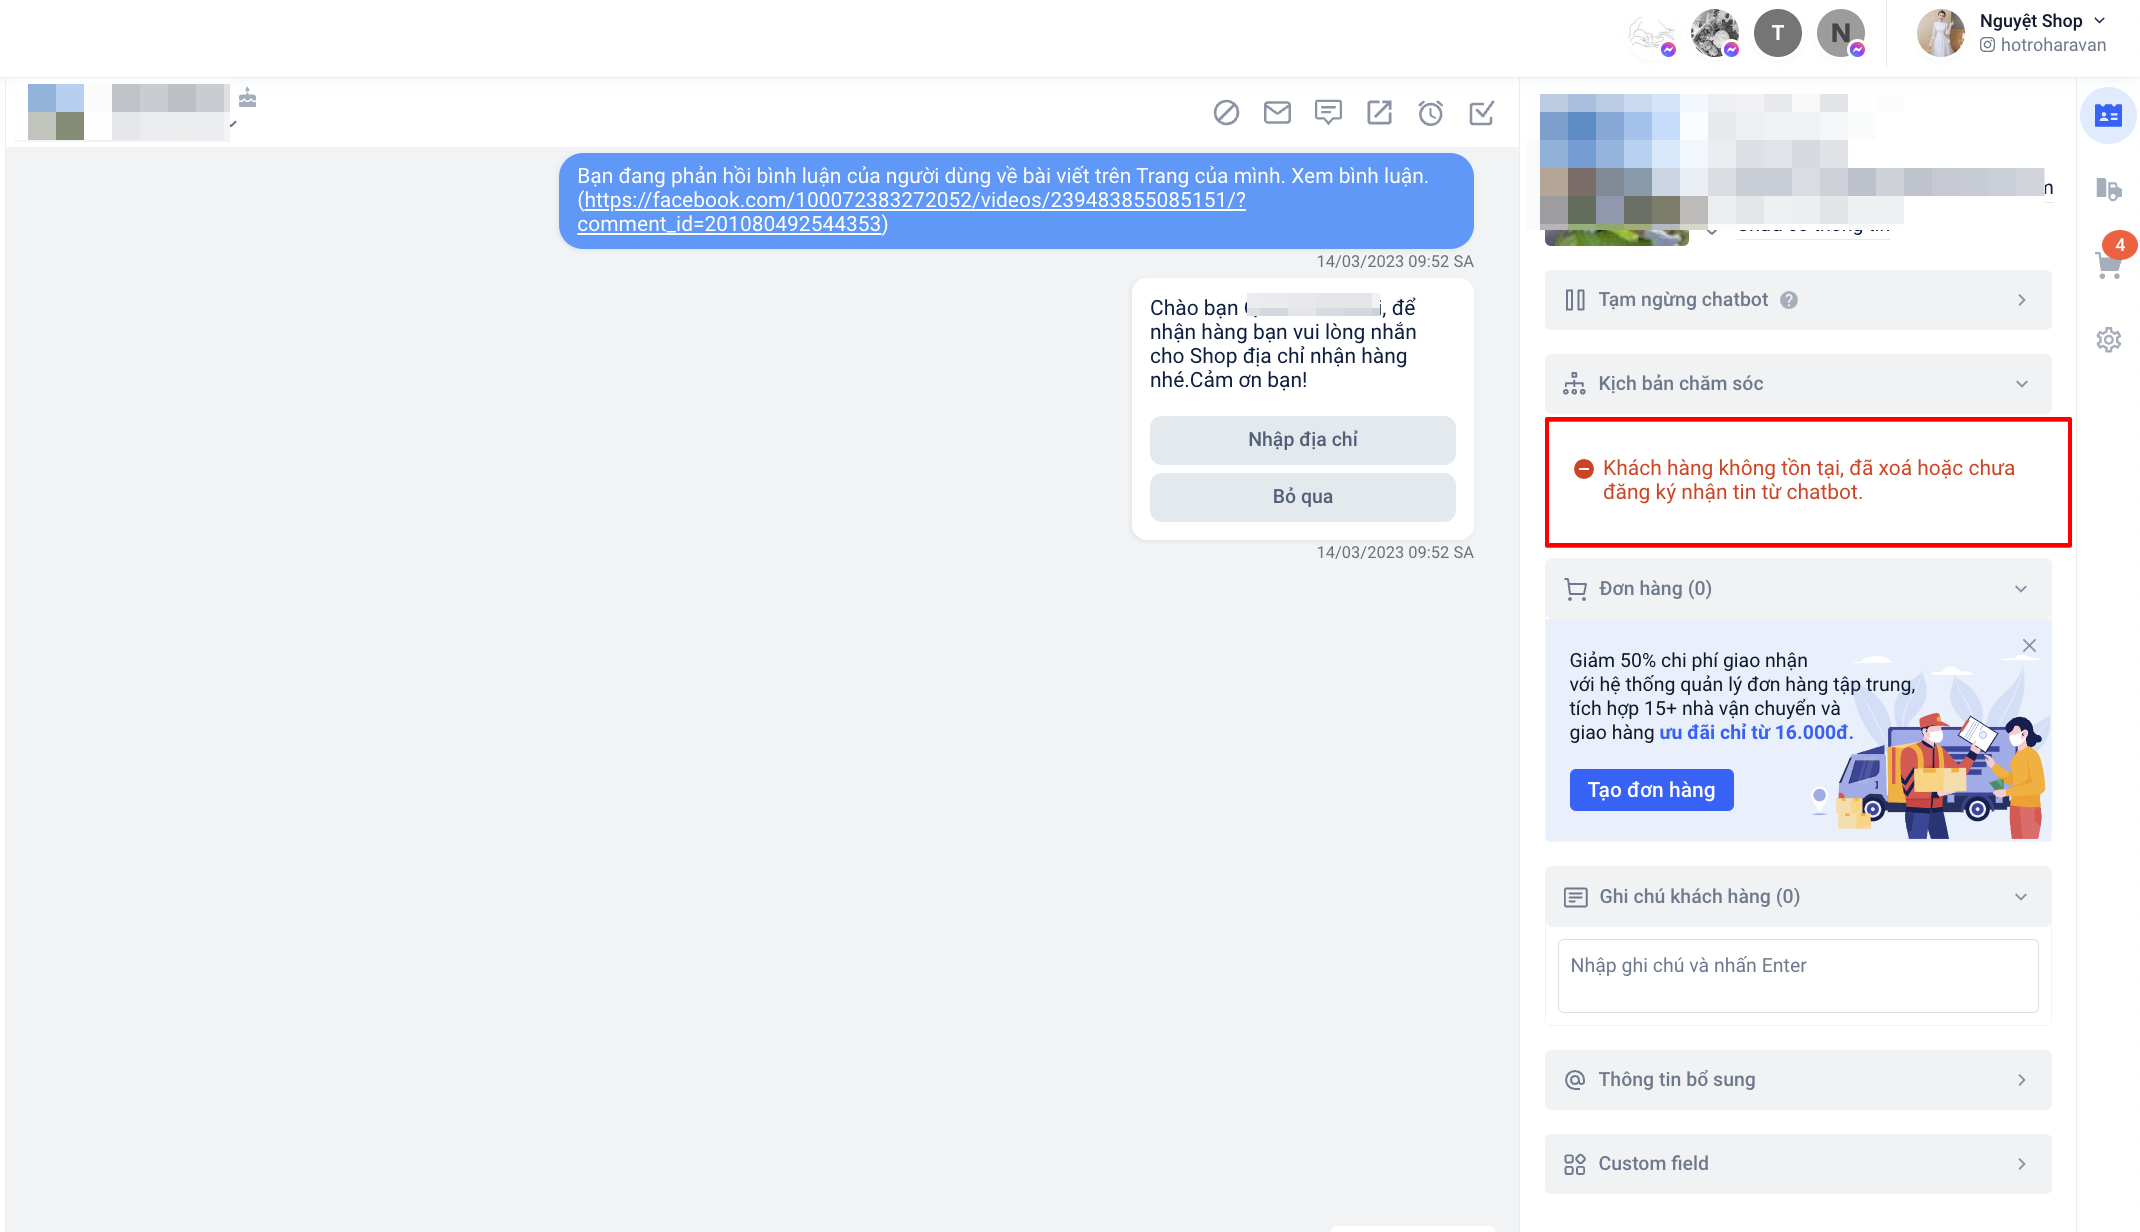This screenshot has height=1232, width=2140.
Task: Click the mark-done checkbox icon
Action: 1481,113
